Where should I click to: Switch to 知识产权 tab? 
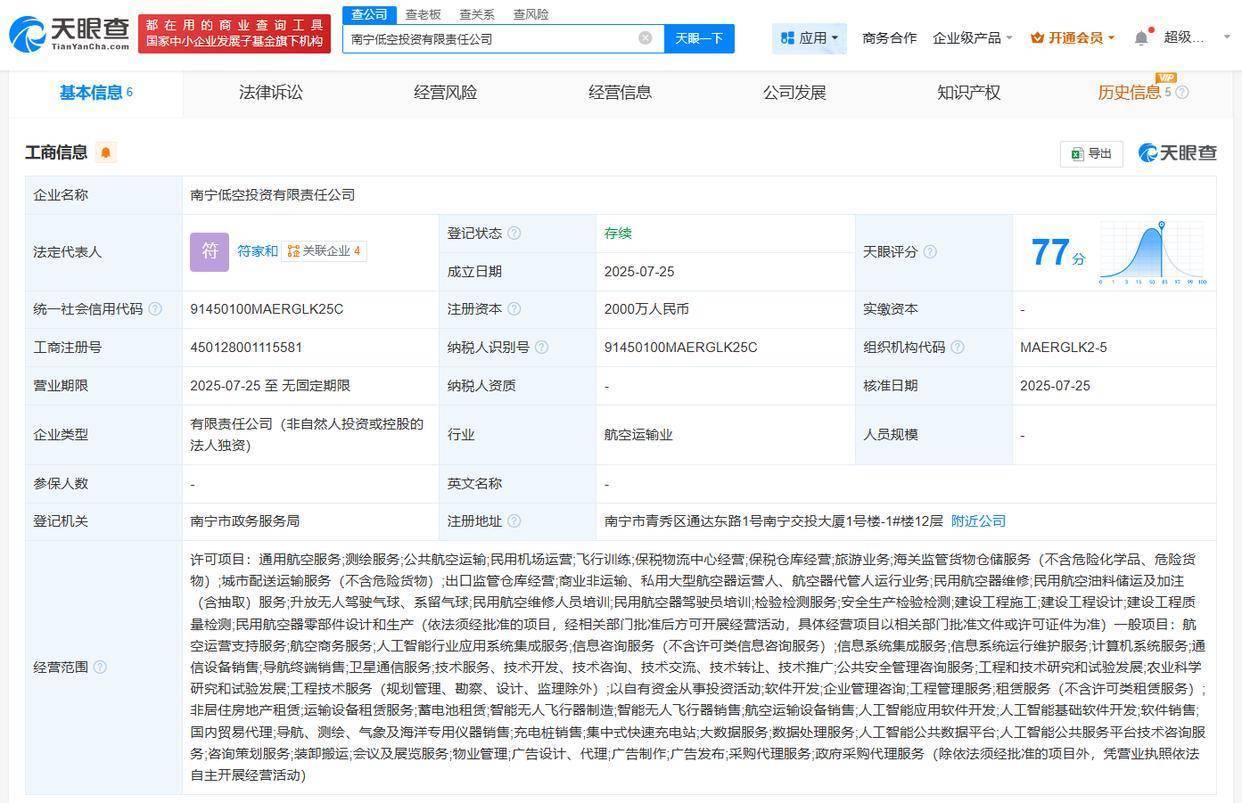click(x=968, y=92)
